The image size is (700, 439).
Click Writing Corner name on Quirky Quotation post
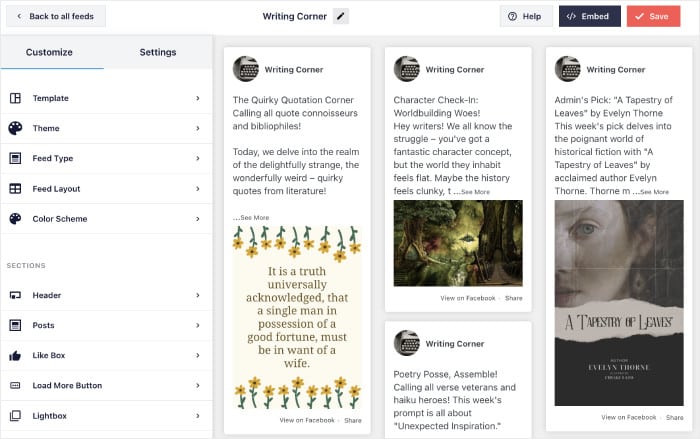(294, 69)
